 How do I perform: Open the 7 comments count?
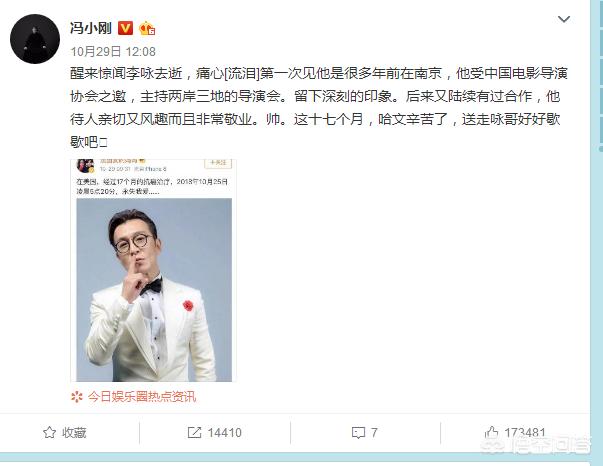(374, 433)
